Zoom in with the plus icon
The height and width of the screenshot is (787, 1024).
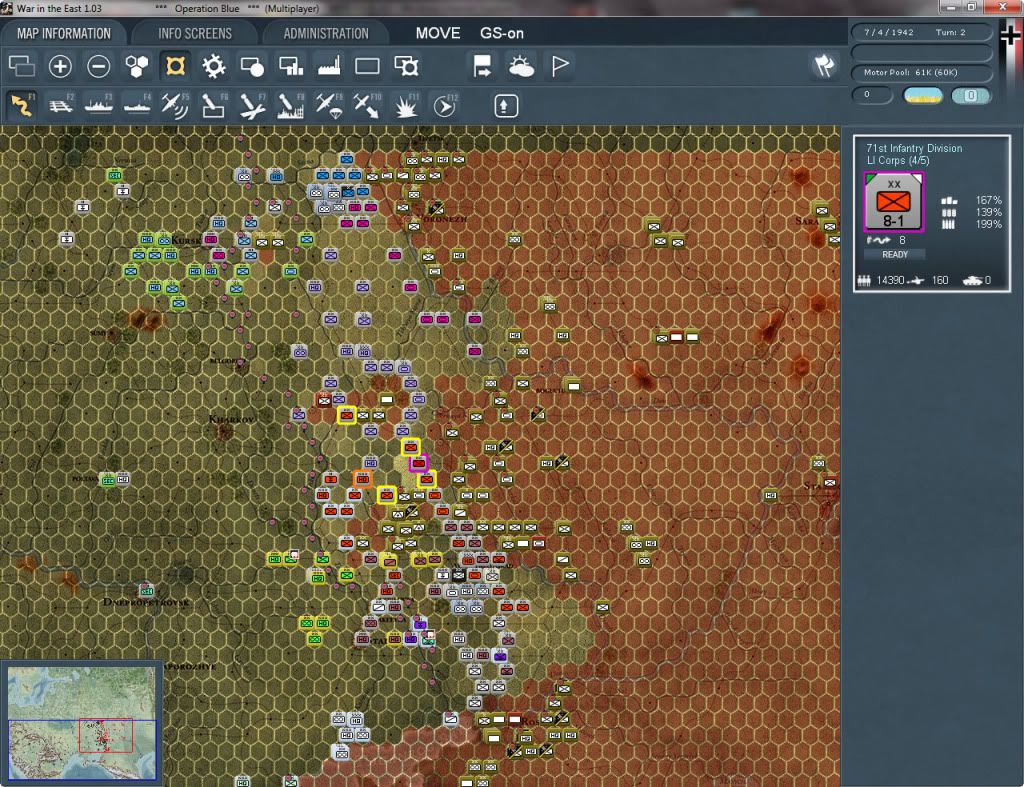coord(60,66)
